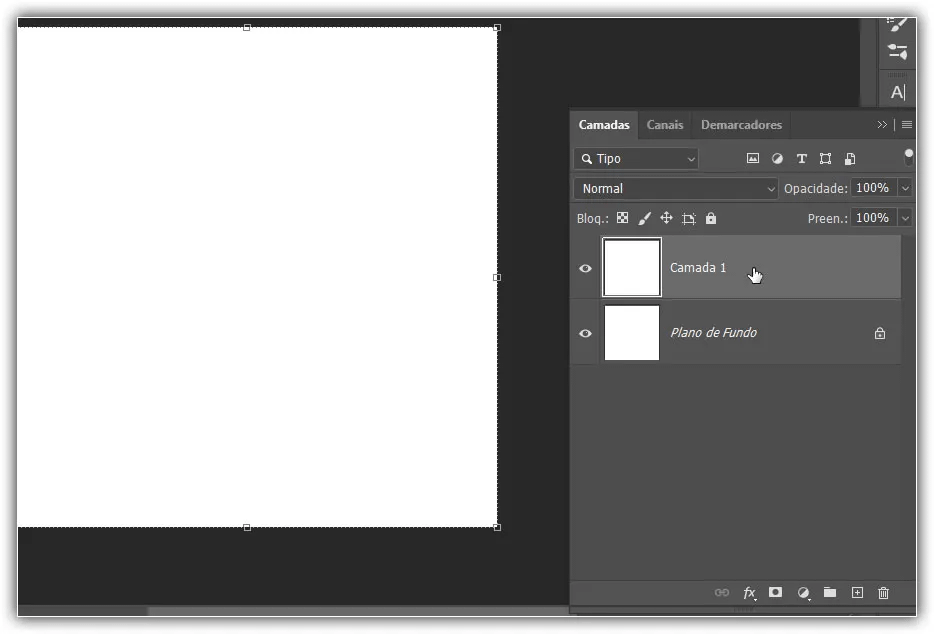This screenshot has width=934, height=634.
Task: Lock all padlock icon in Bloq. row
Action: click(x=711, y=218)
